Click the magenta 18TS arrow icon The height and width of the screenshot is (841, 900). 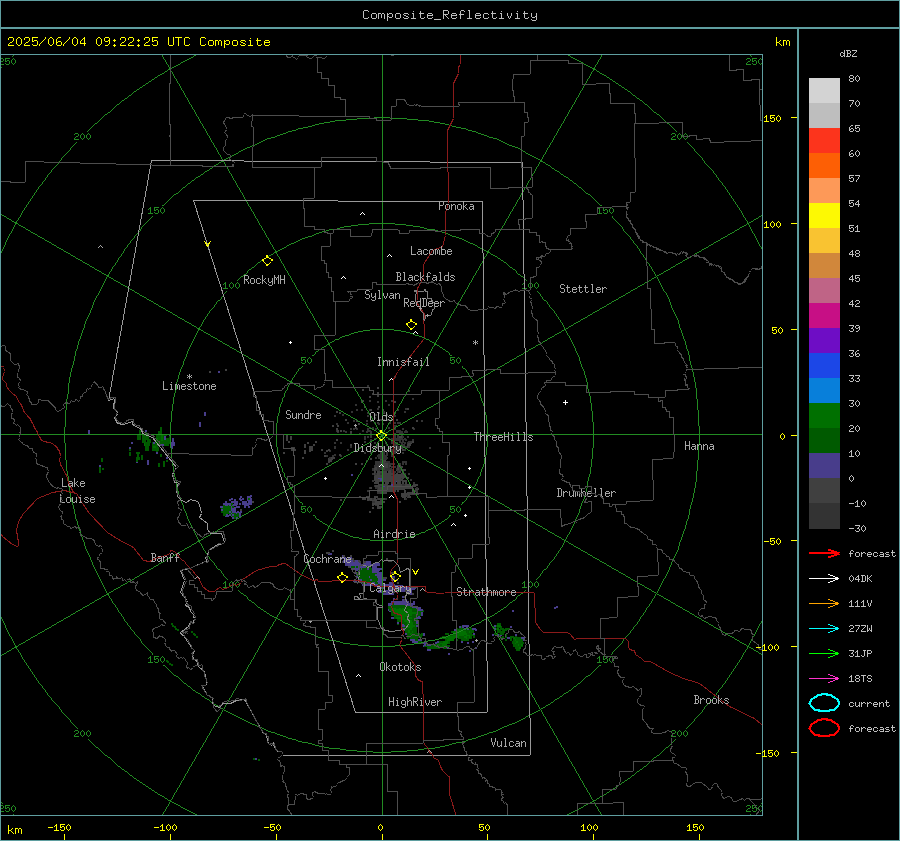[x=824, y=679]
